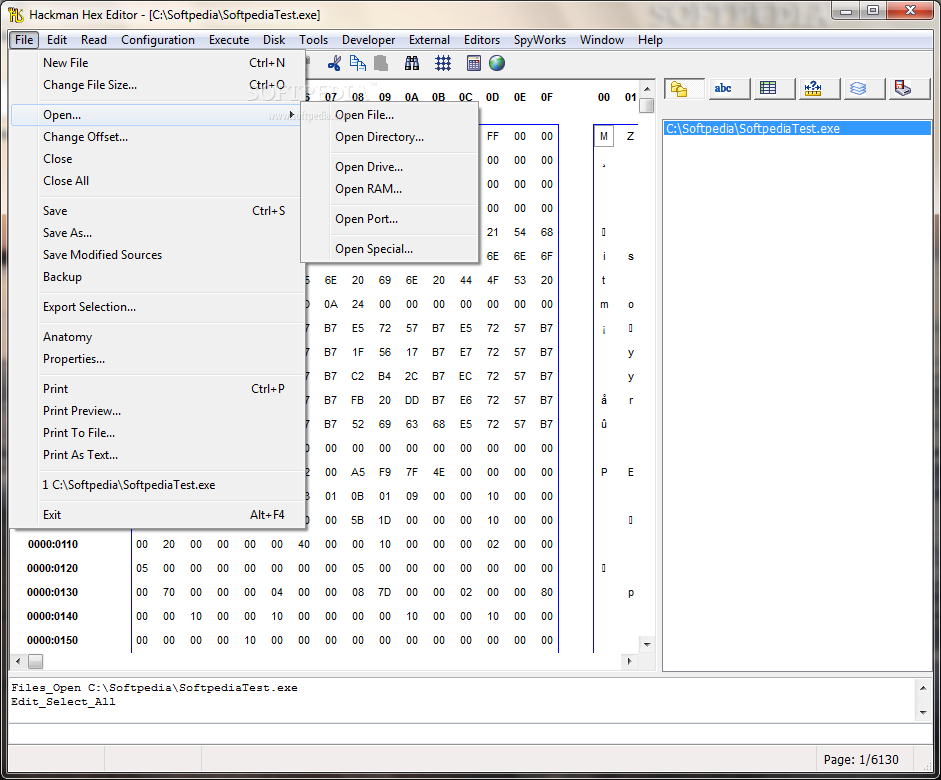The height and width of the screenshot is (780, 941).
Task: Choose Print As Text menu entry
Action: (156, 455)
